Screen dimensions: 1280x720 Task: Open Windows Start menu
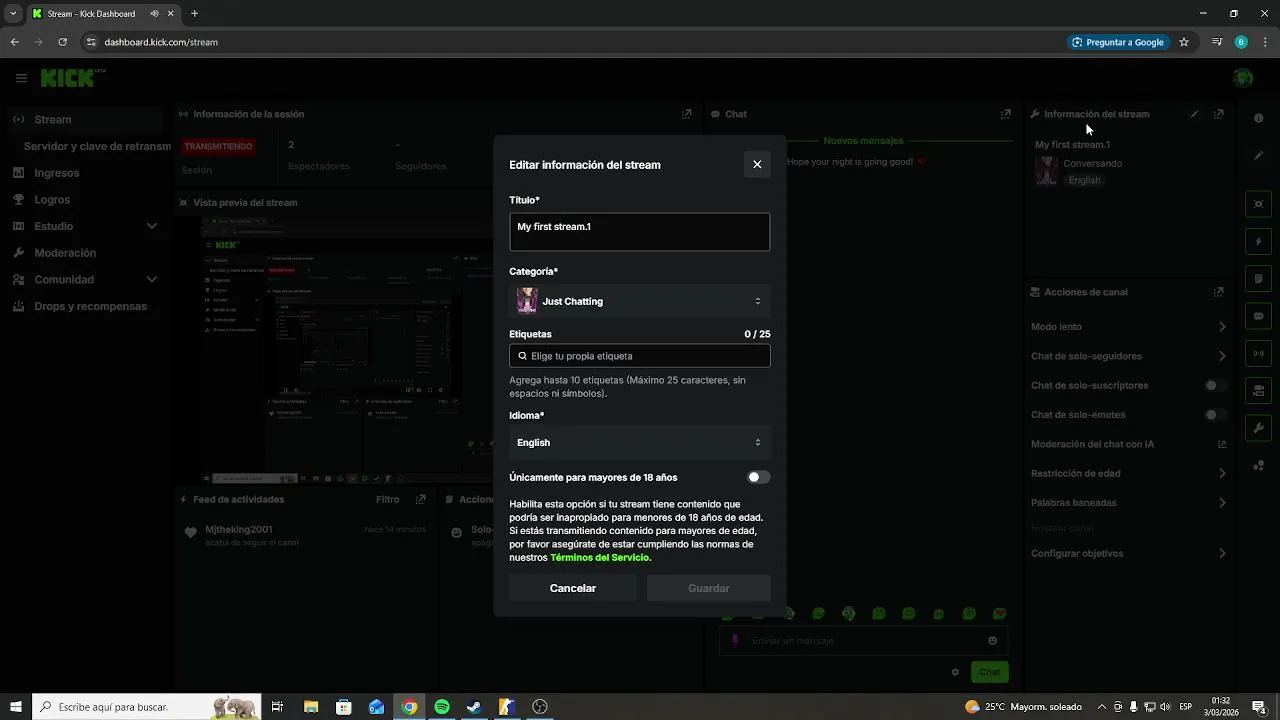click(x=15, y=707)
